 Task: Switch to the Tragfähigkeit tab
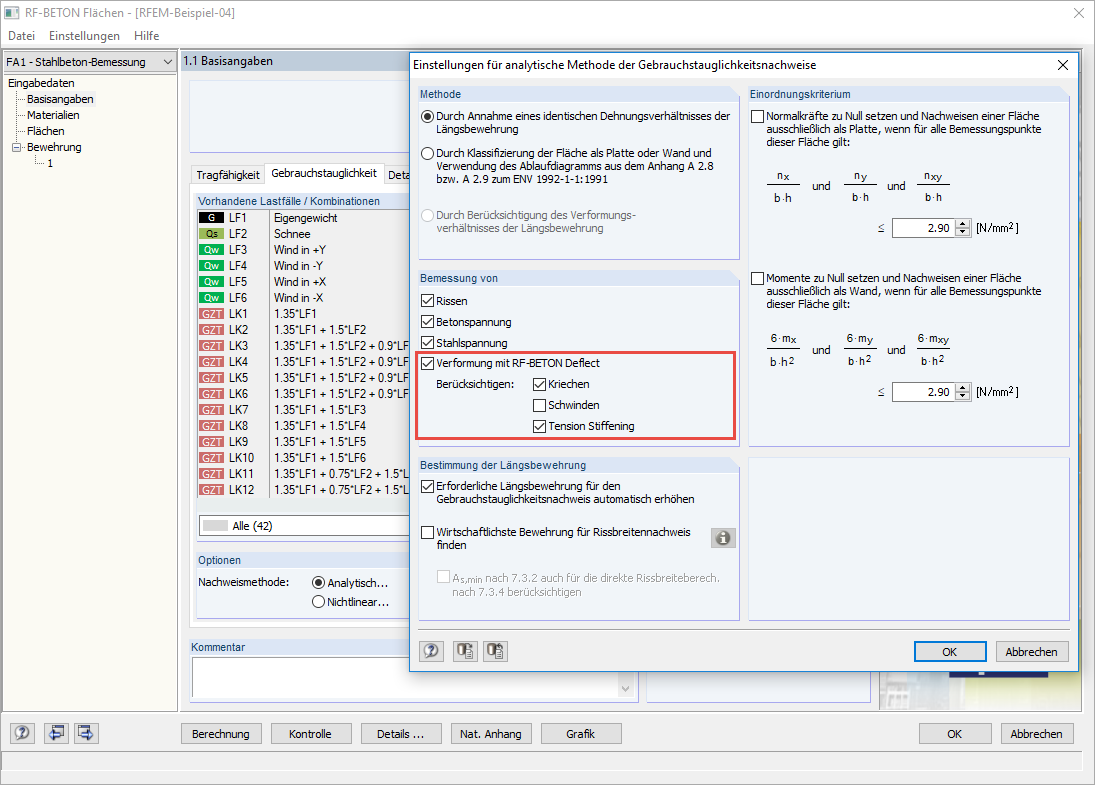point(227,174)
